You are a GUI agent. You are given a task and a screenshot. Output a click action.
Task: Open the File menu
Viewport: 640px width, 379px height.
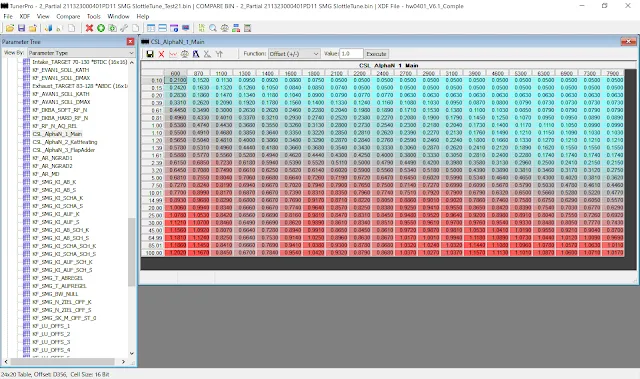pos(8,16)
